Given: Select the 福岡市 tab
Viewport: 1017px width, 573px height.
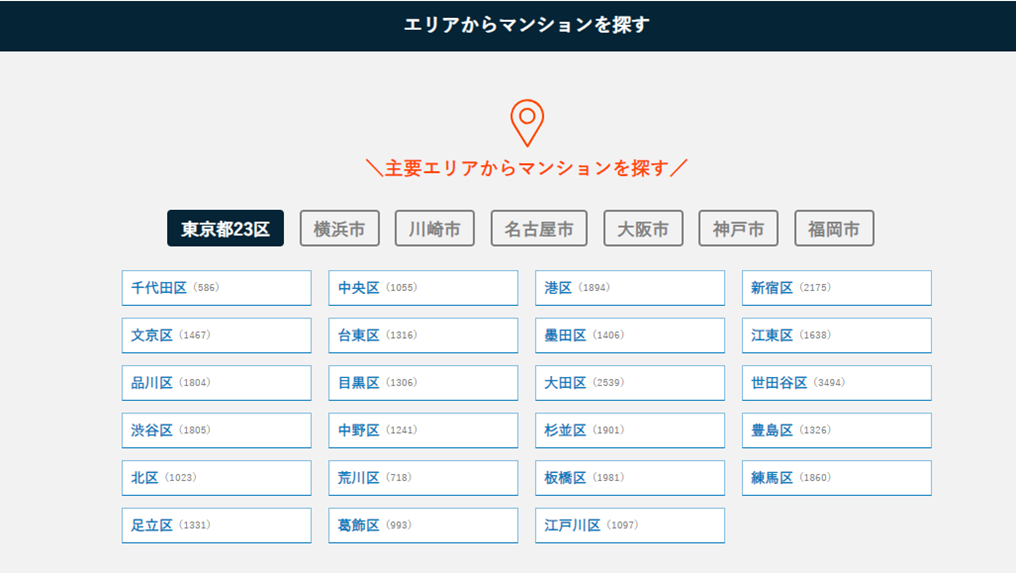Looking at the screenshot, I should click(x=834, y=228).
